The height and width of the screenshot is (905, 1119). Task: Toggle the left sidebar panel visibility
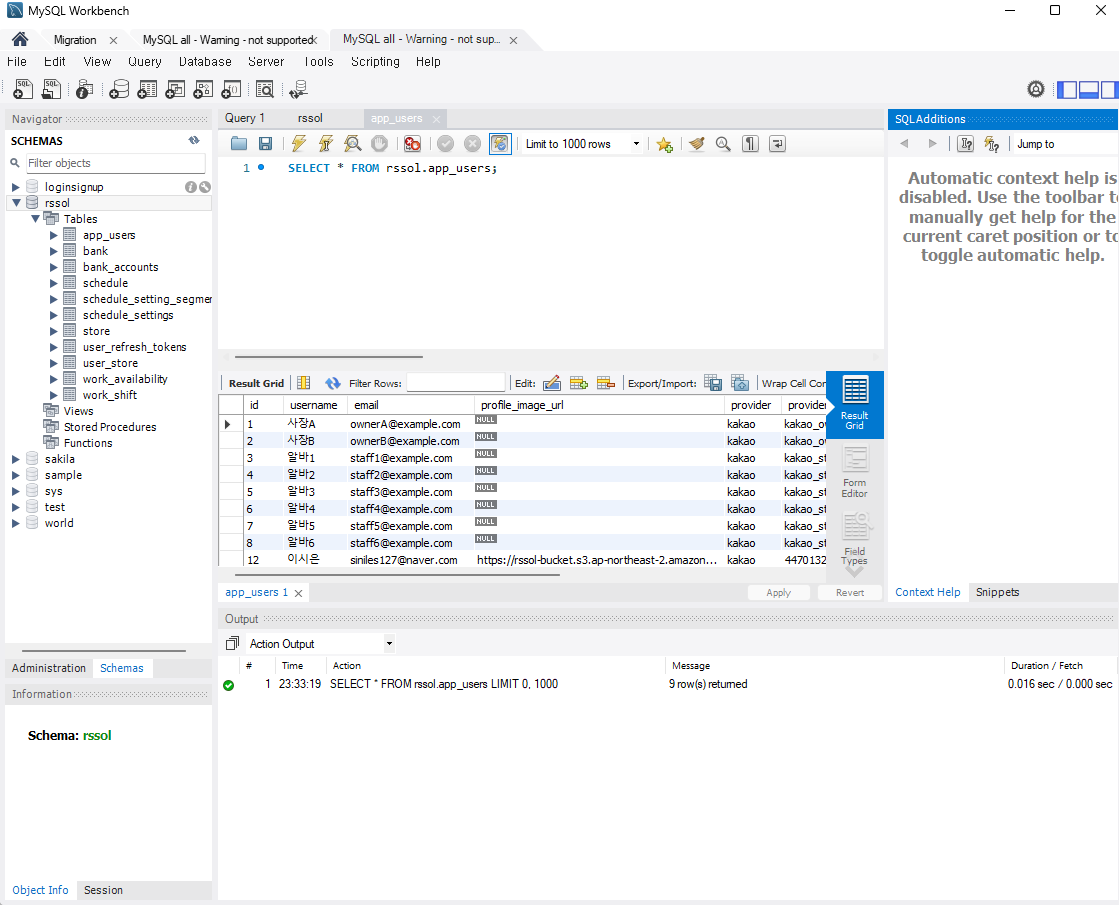point(1067,89)
